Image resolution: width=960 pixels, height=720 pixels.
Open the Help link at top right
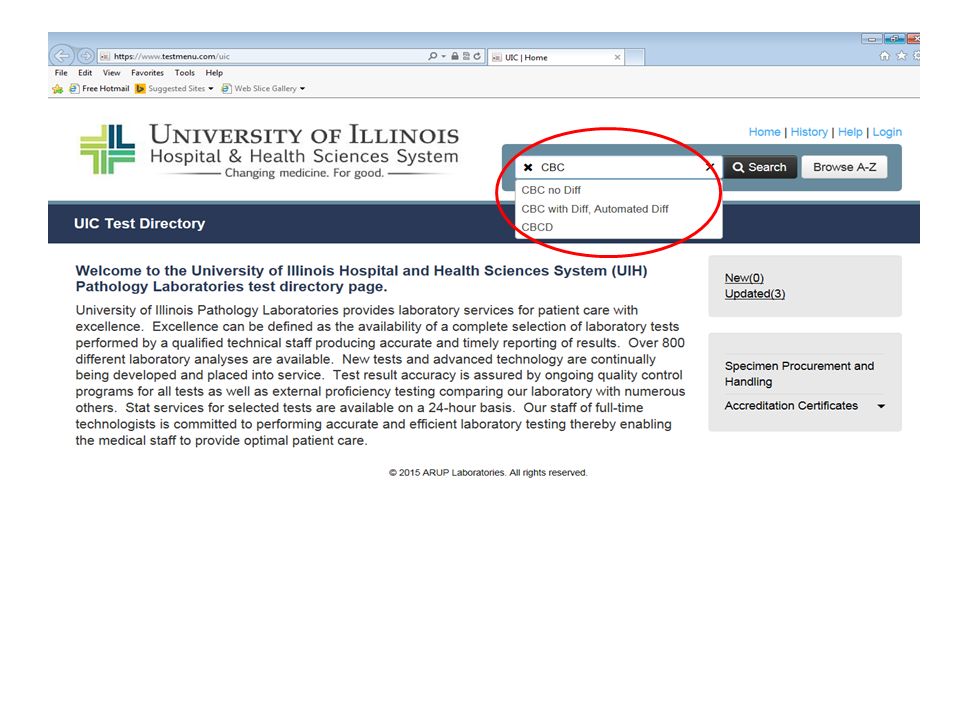[850, 132]
